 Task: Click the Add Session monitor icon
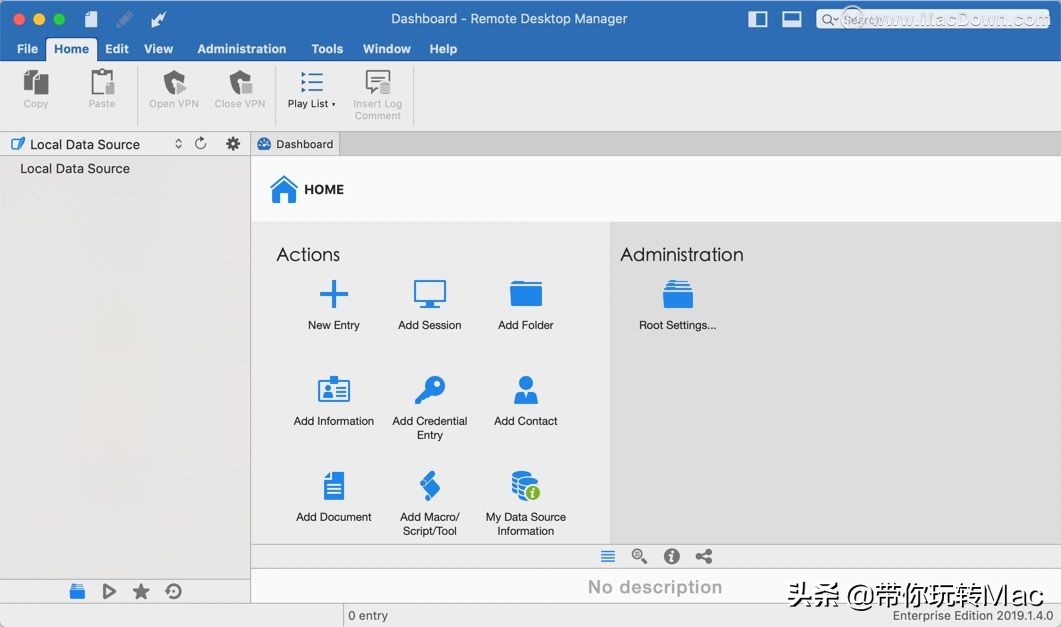[x=429, y=294]
